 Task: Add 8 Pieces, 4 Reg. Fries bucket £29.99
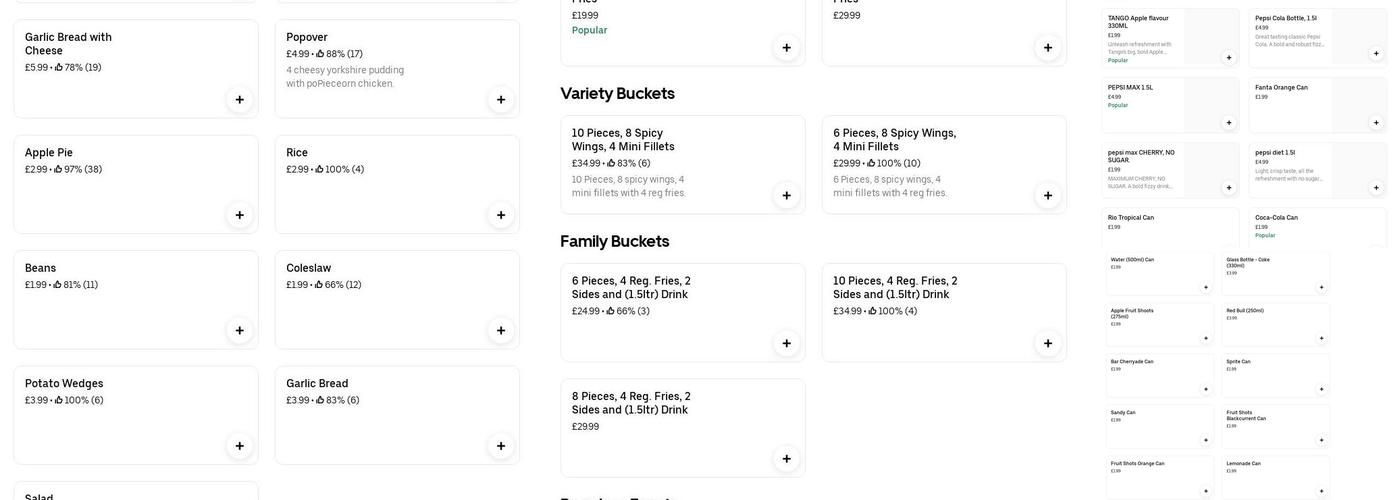pyautogui.click(x=786, y=459)
